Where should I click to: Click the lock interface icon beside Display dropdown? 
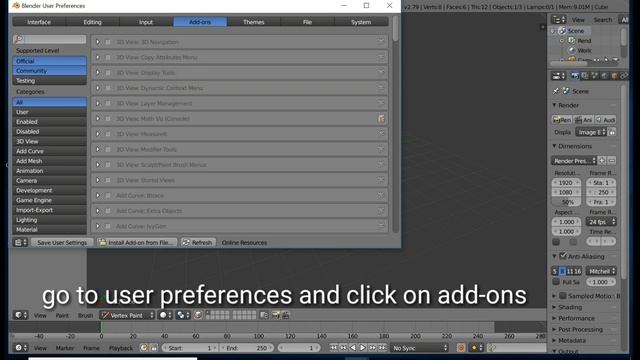(612, 132)
